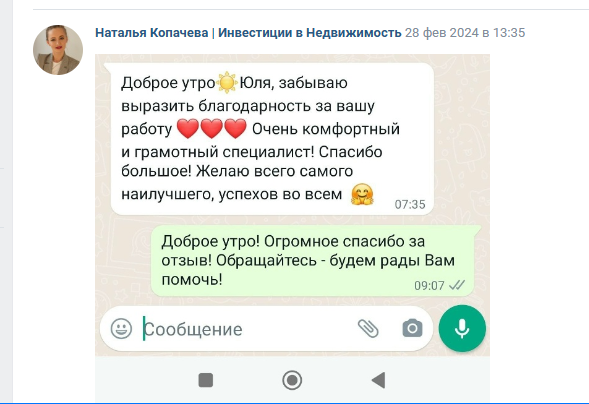Viewport: 589px width, 404px height.
Task: Tap the Android circular home button
Action: coord(292,380)
